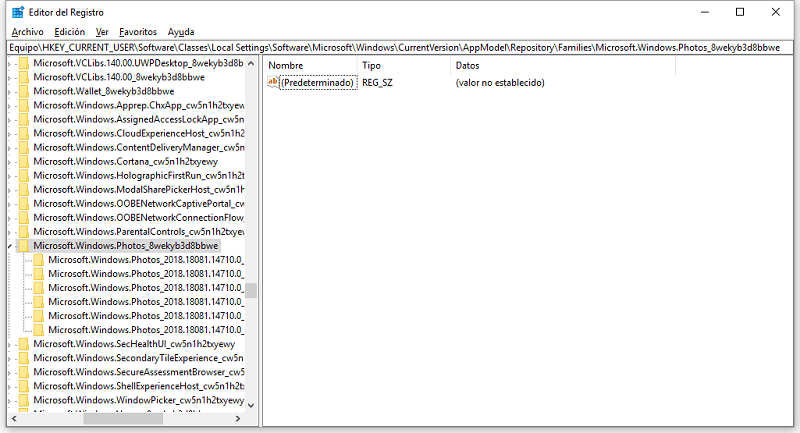Select Microsoft.Windows.HolographicFirstRun key
800x433 pixels.
[x=139, y=175]
